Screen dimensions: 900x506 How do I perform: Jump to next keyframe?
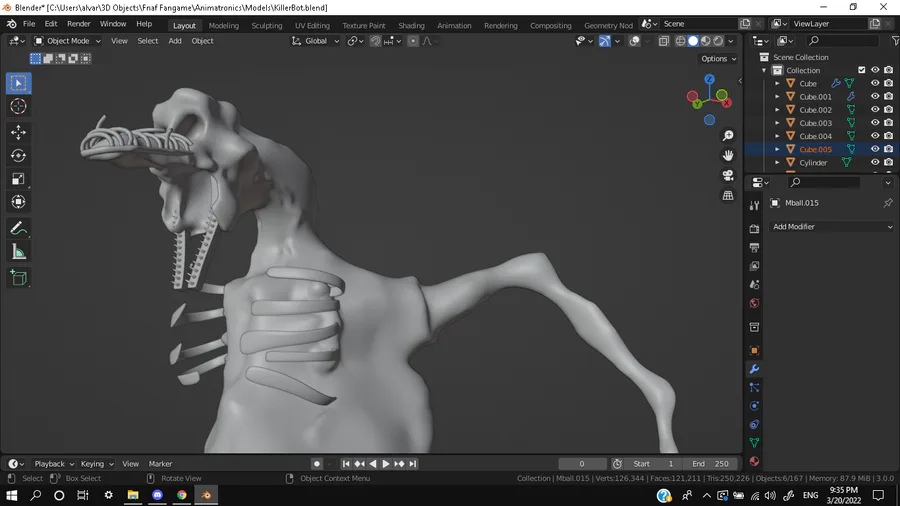399,464
